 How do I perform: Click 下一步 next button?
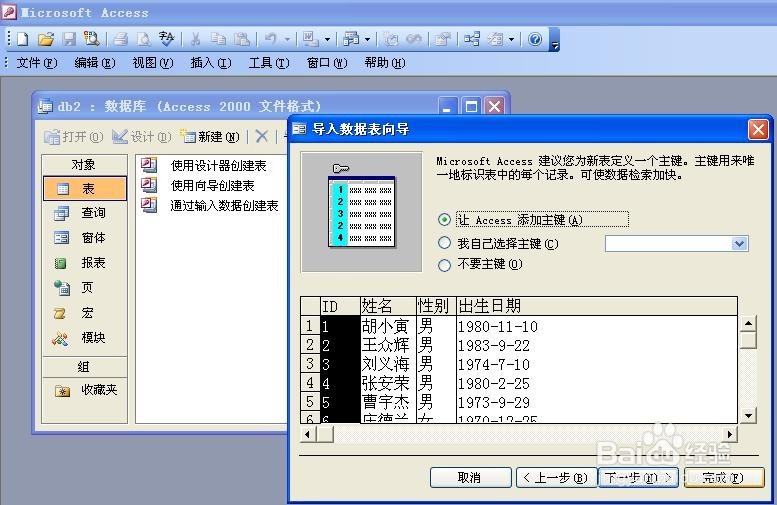click(639, 478)
